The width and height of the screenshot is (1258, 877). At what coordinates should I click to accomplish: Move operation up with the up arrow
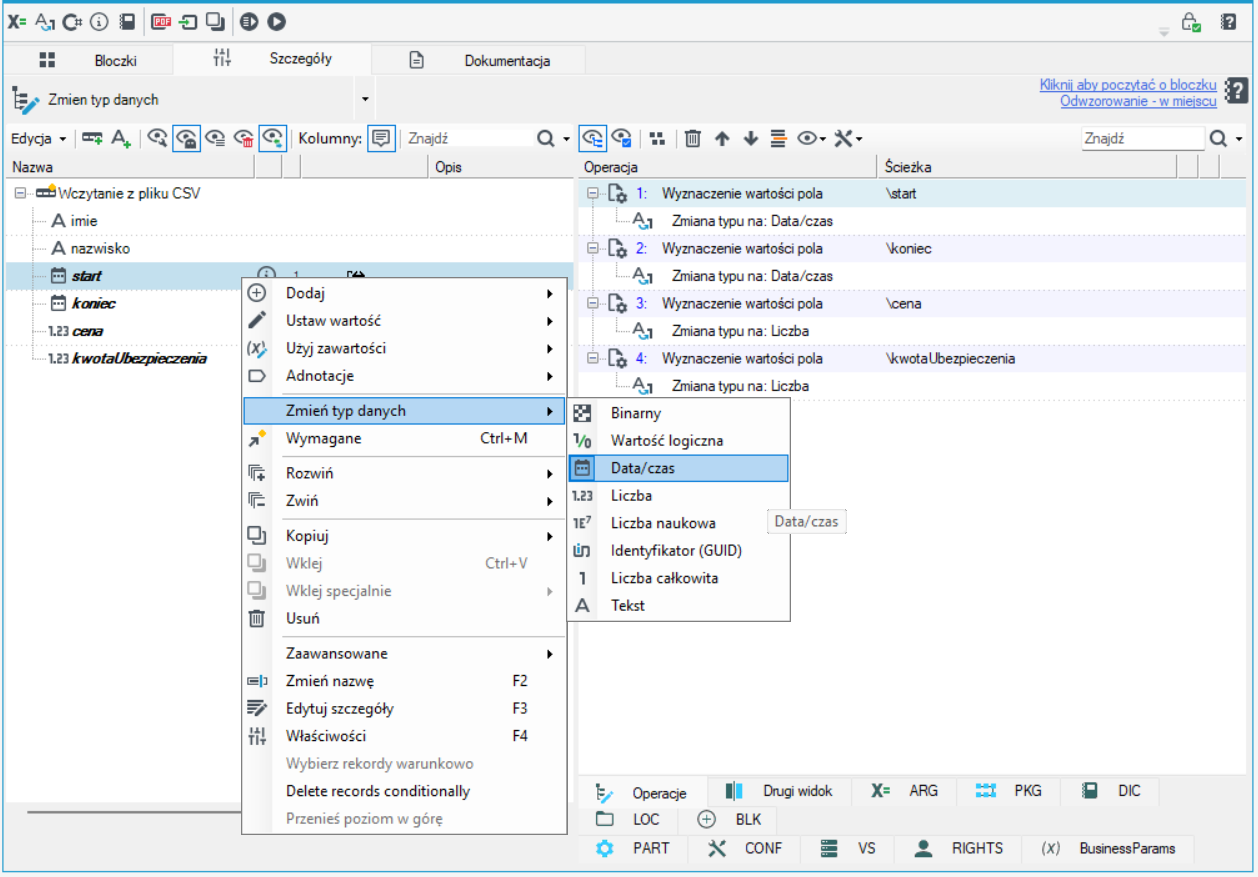(x=722, y=139)
